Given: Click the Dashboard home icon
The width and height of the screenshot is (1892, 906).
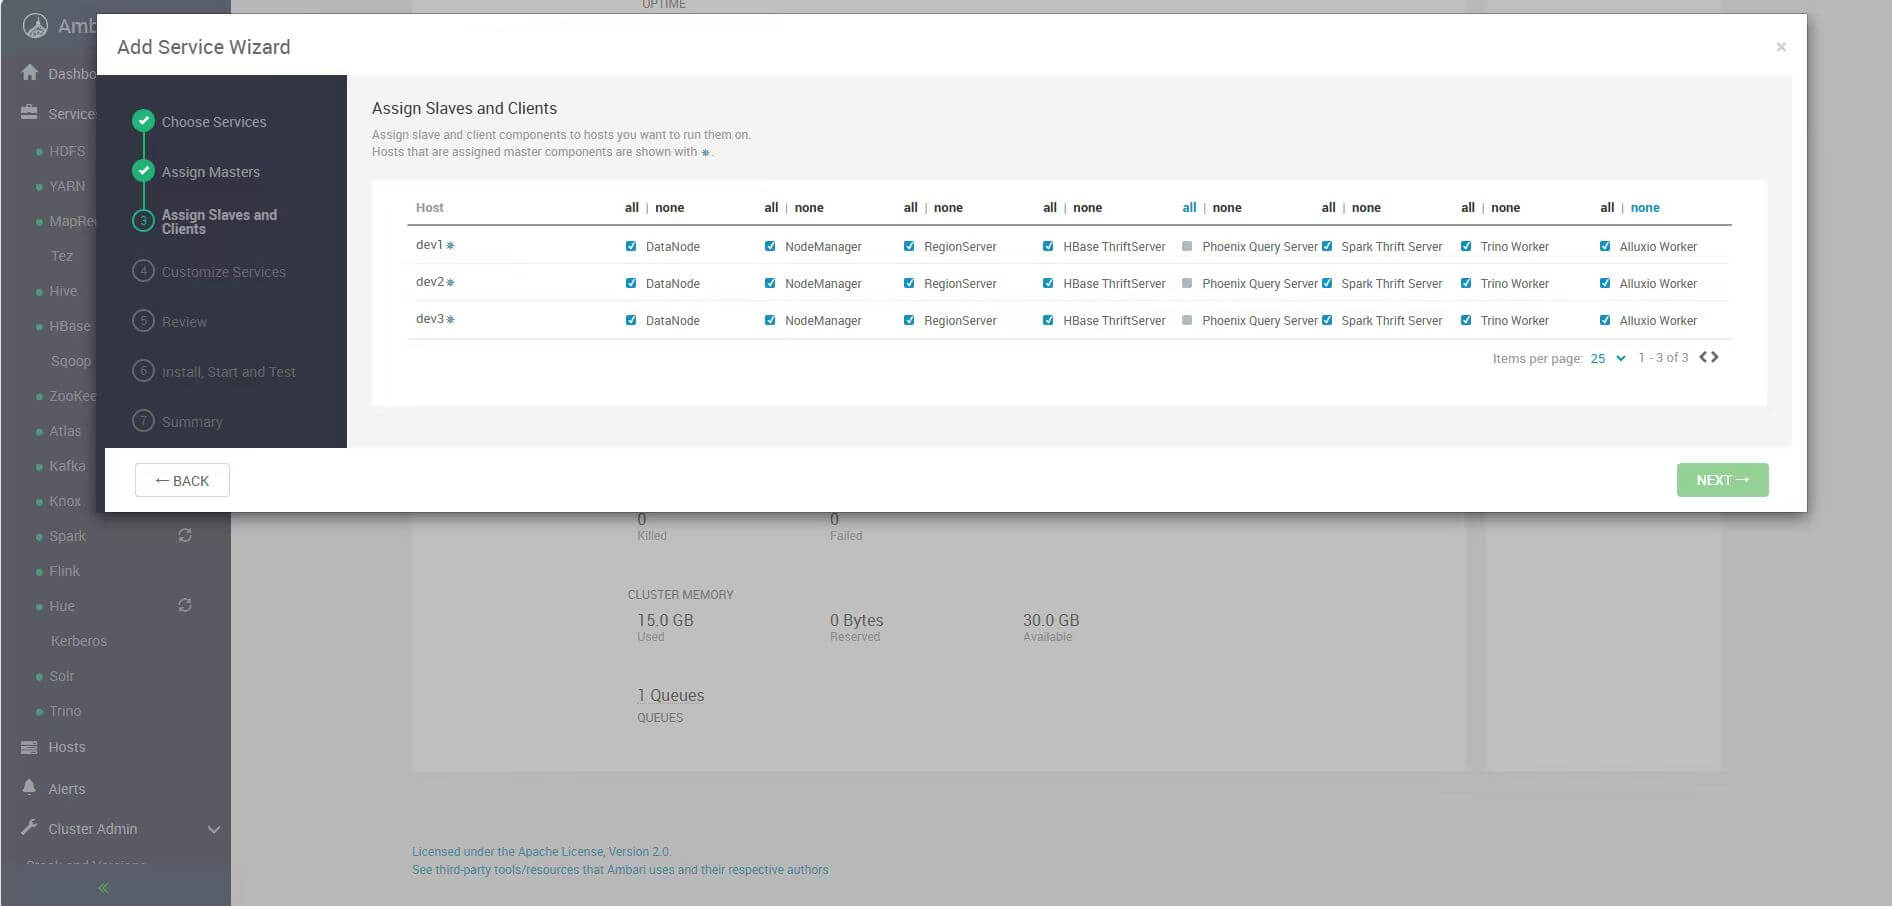Looking at the screenshot, I should pyautogui.click(x=30, y=73).
